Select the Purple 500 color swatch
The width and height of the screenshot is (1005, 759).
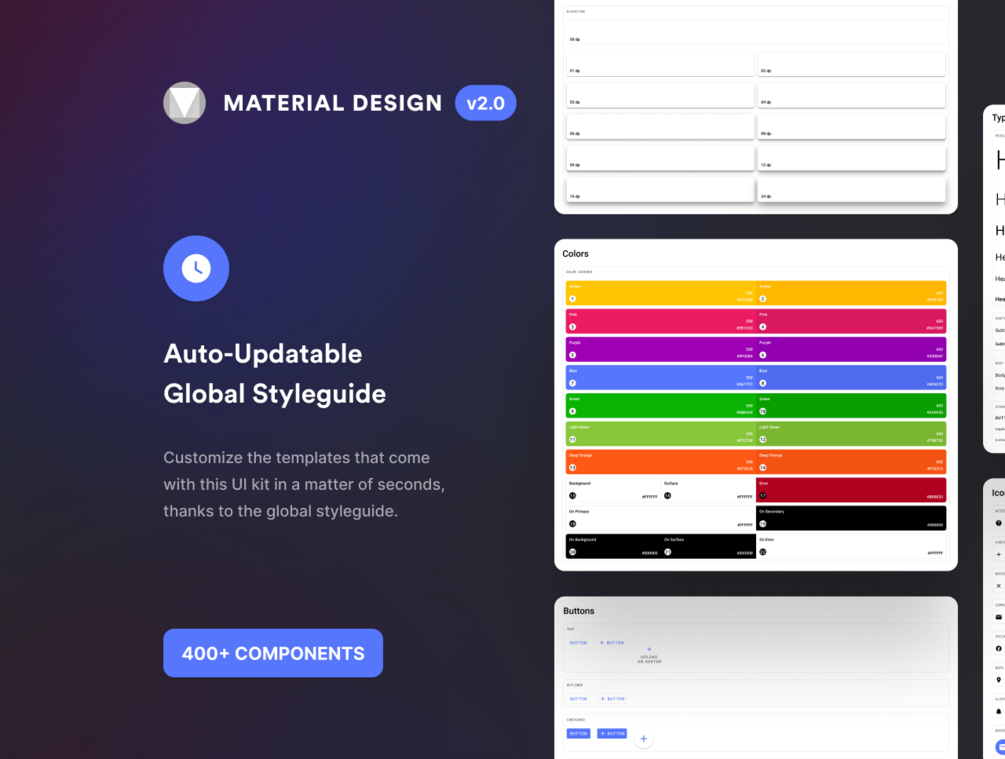661,349
